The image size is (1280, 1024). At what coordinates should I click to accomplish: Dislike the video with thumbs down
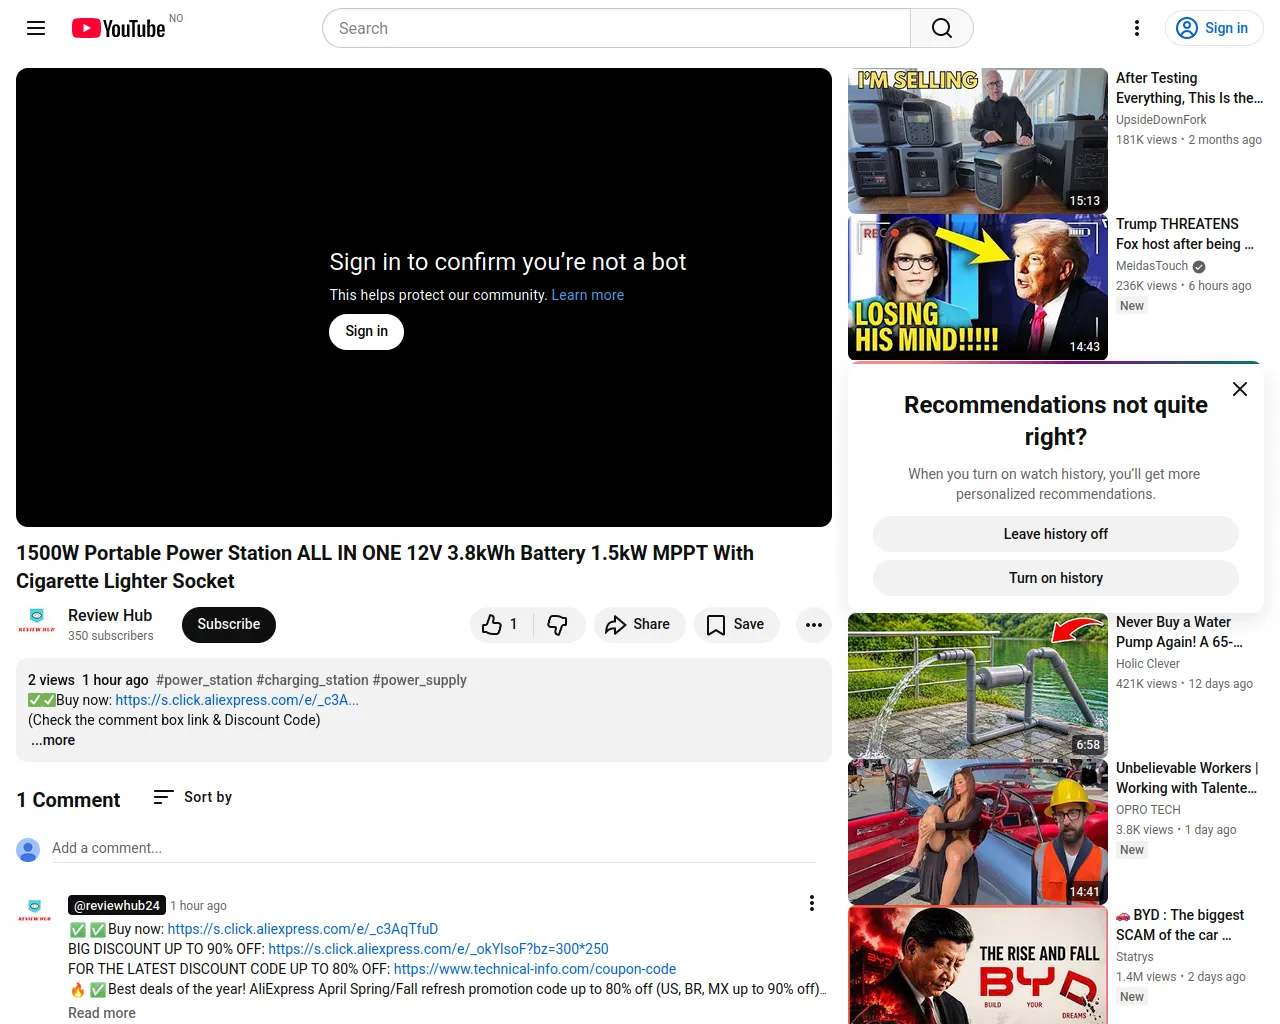coord(558,625)
